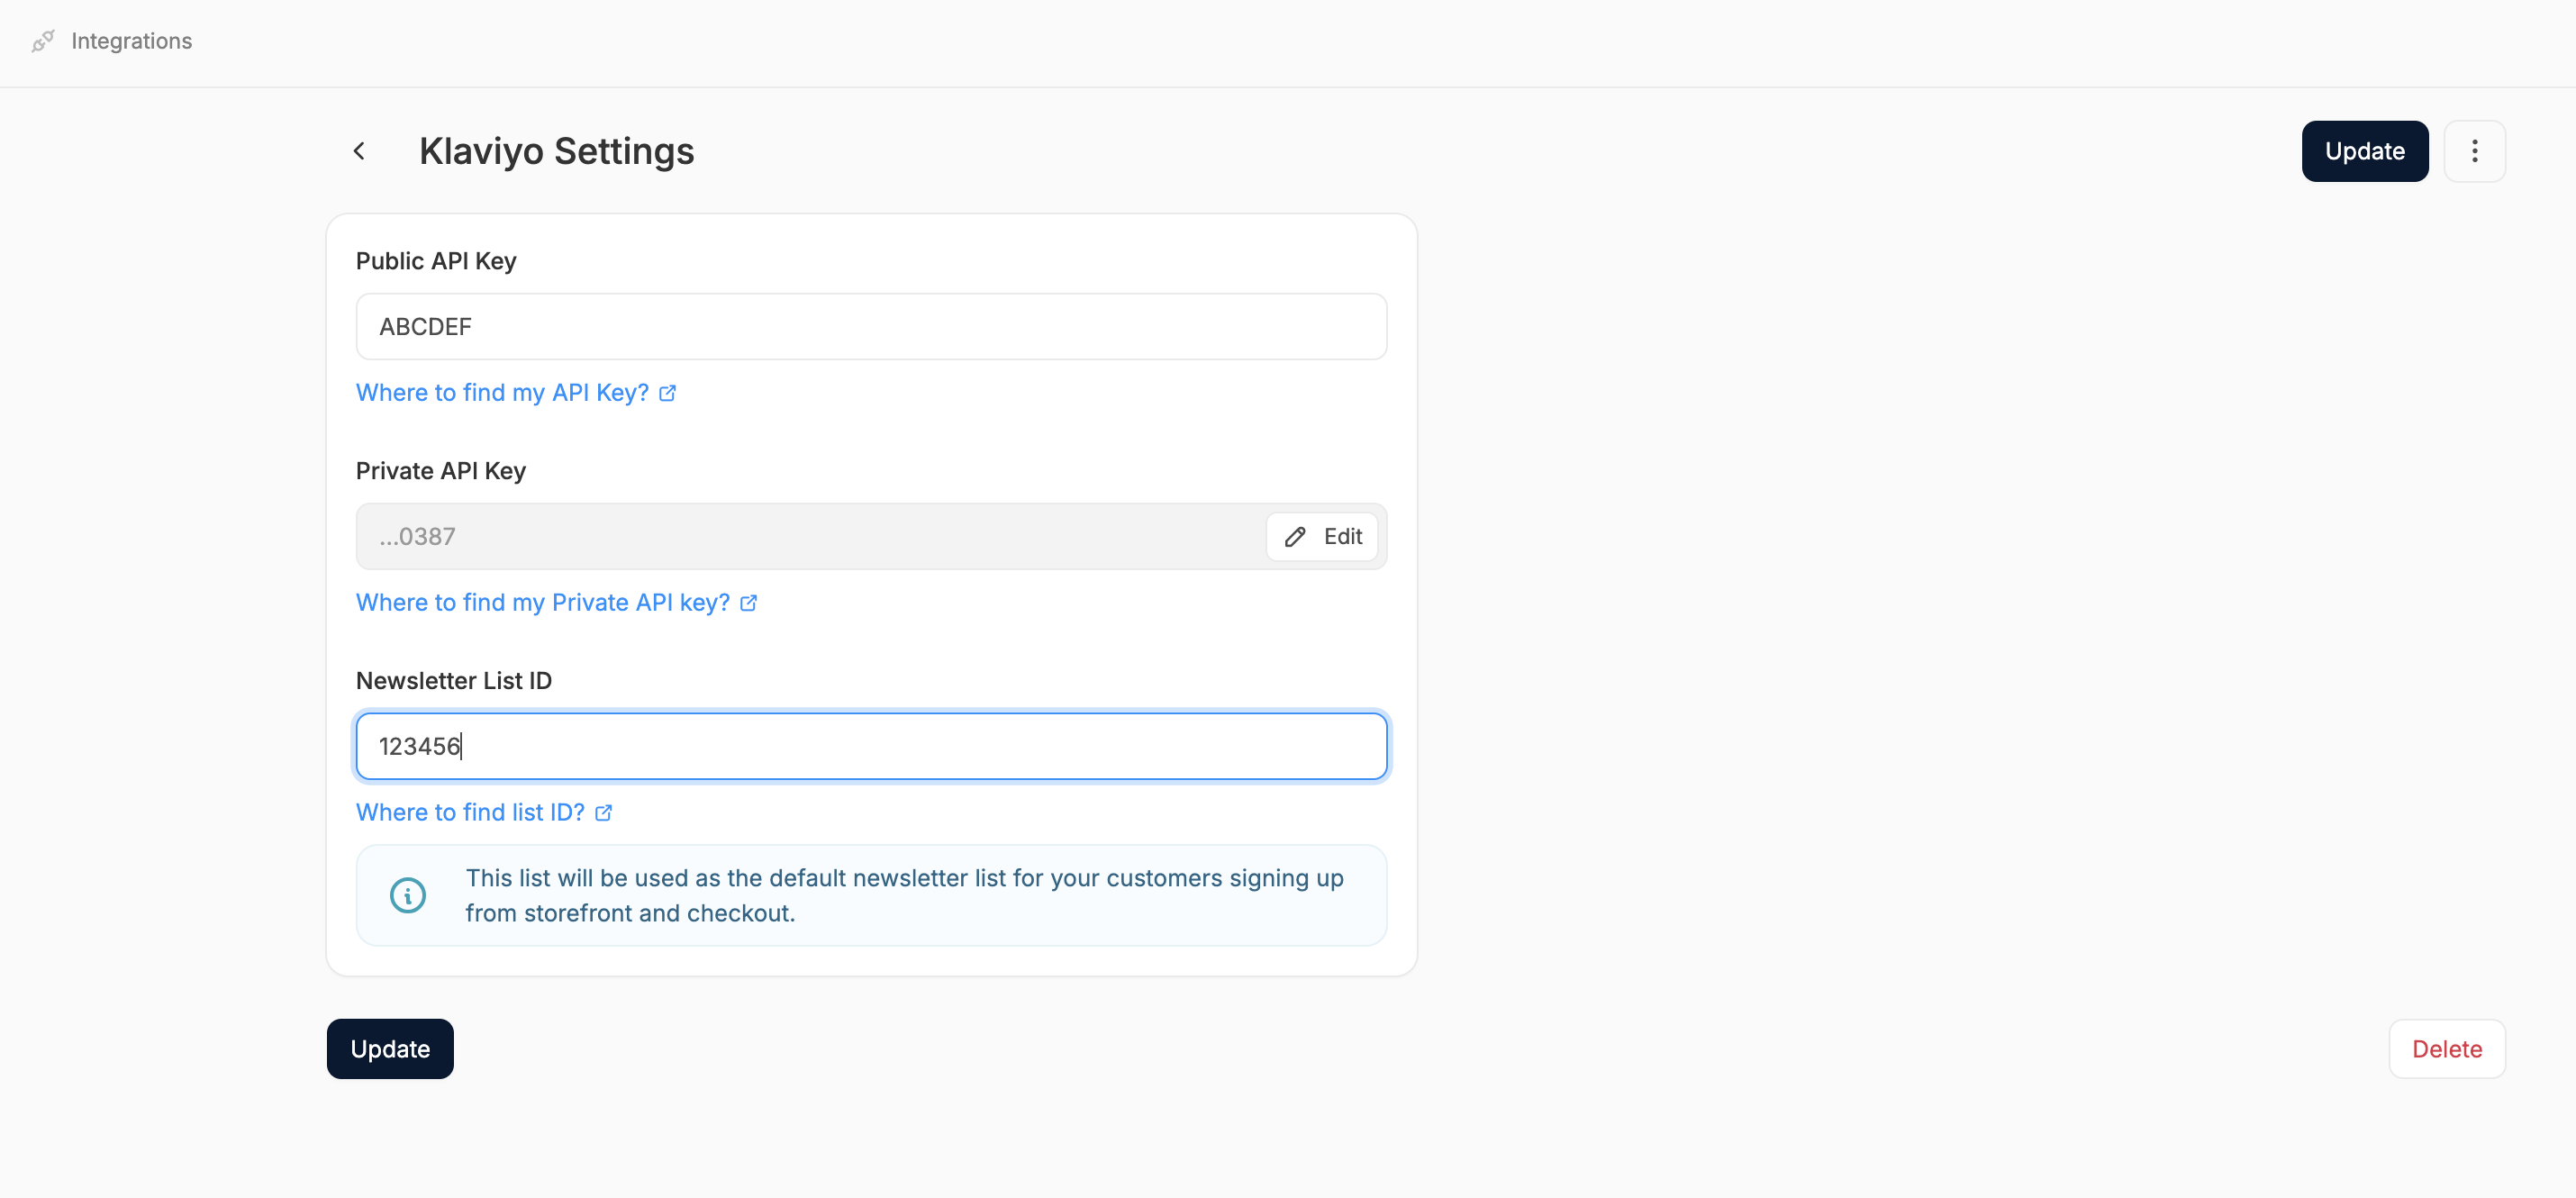The width and height of the screenshot is (2576, 1198).
Task: Click the bottom Update button
Action: pos(390,1049)
